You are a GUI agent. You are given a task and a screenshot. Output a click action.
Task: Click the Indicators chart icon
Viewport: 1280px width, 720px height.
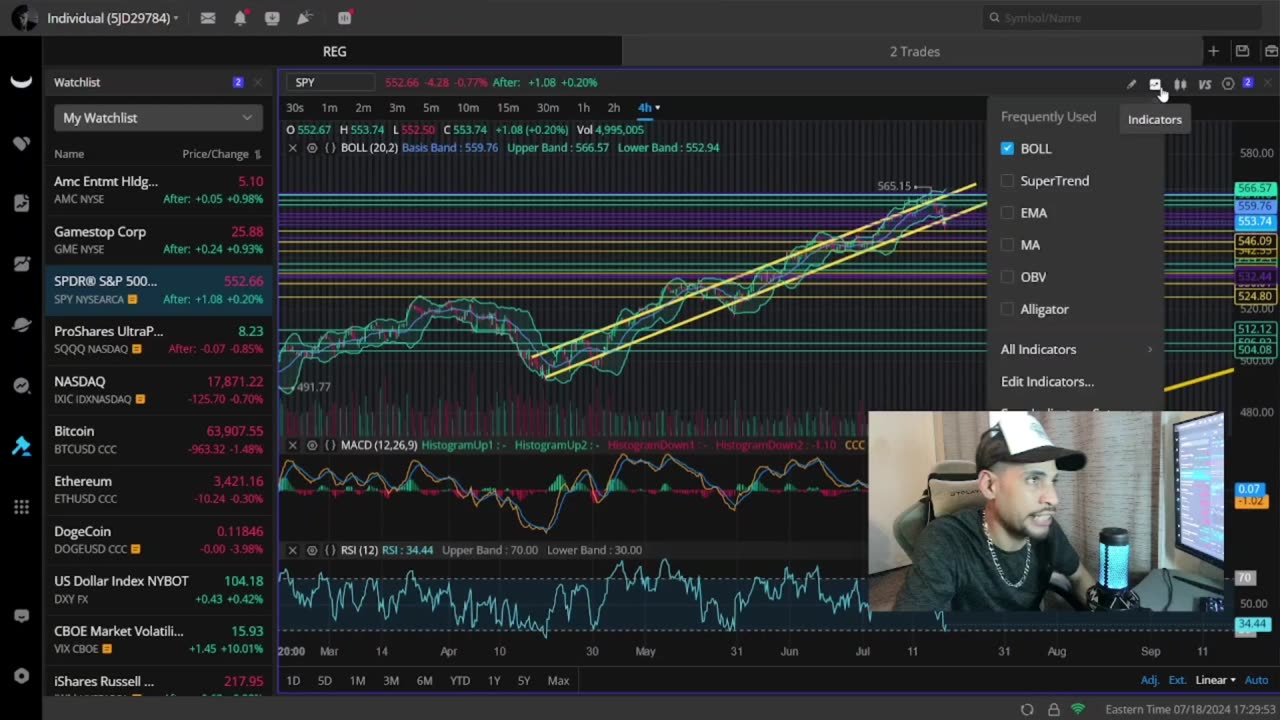click(1155, 84)
